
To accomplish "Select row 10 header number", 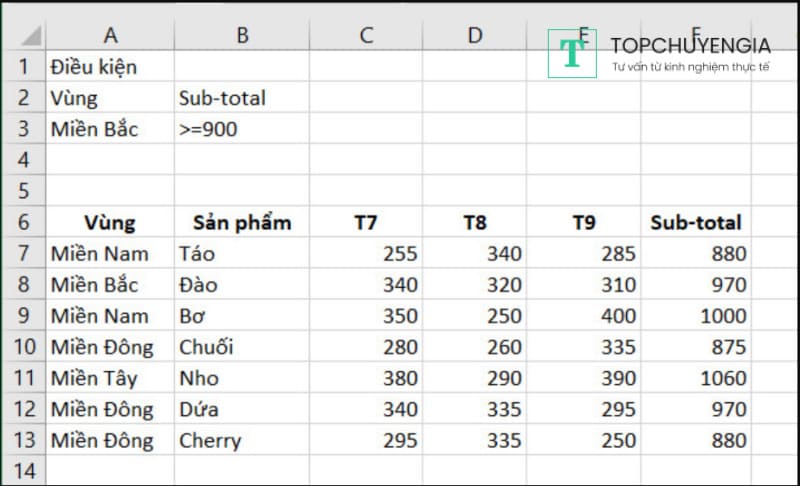I will pos(24,347).
